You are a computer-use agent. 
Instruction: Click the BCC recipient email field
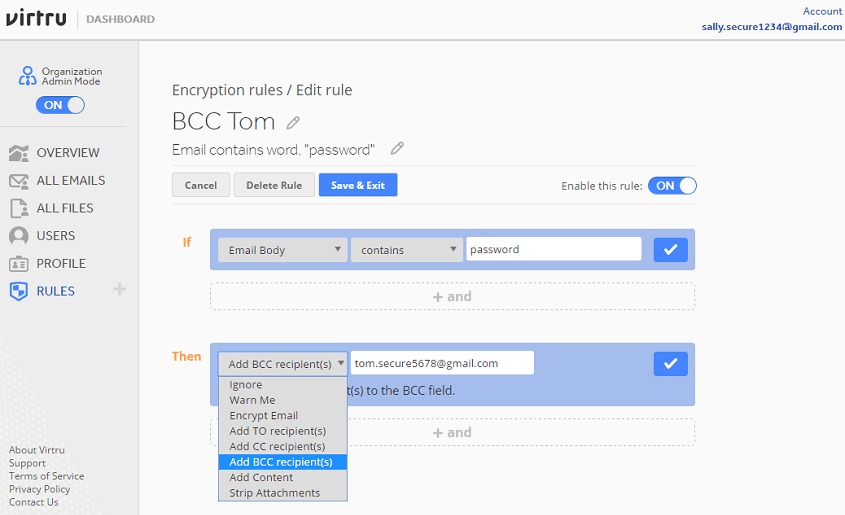coord(442,363)
